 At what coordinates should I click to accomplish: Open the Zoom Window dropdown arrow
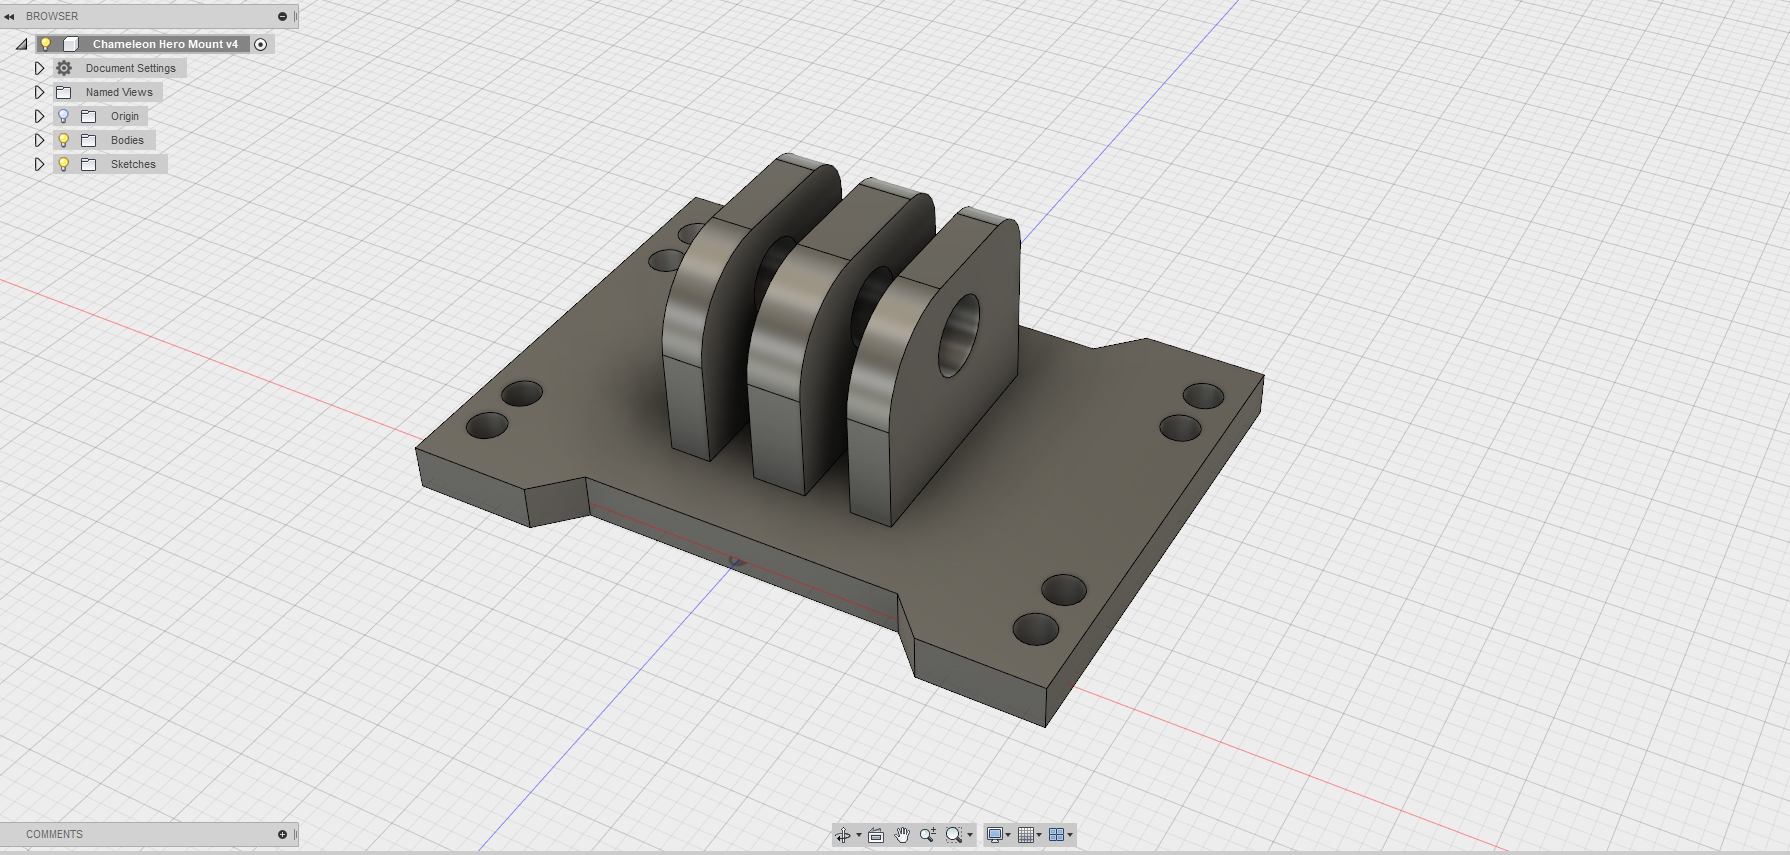[x=970, y=835]
